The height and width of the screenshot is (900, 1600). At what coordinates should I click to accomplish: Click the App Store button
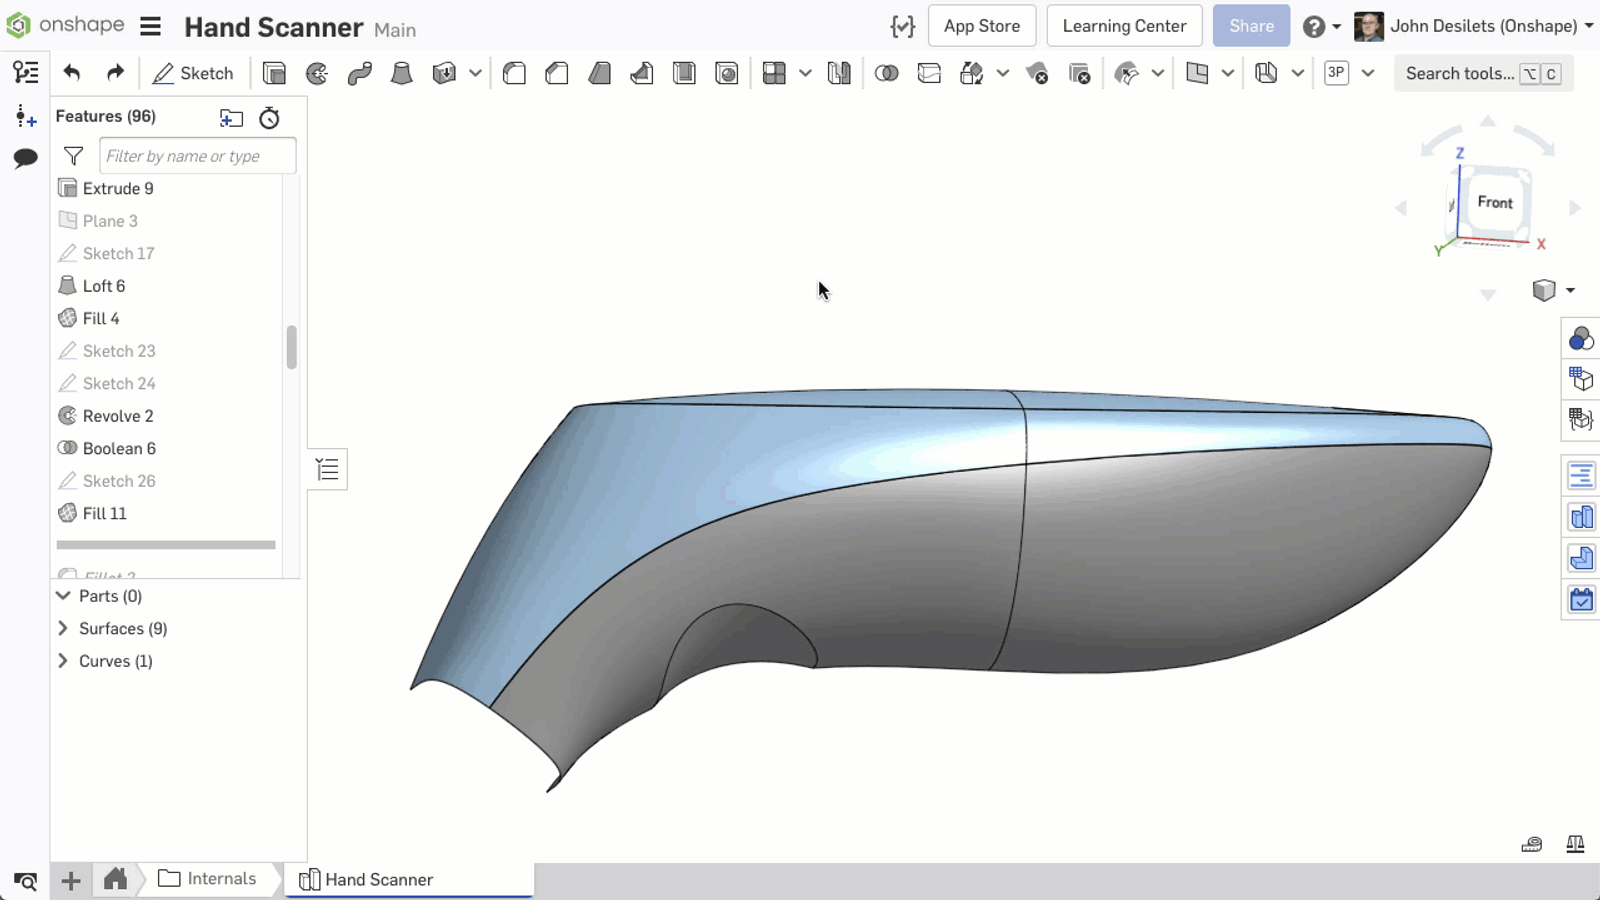pyautogui.click(x=981, y=26)
